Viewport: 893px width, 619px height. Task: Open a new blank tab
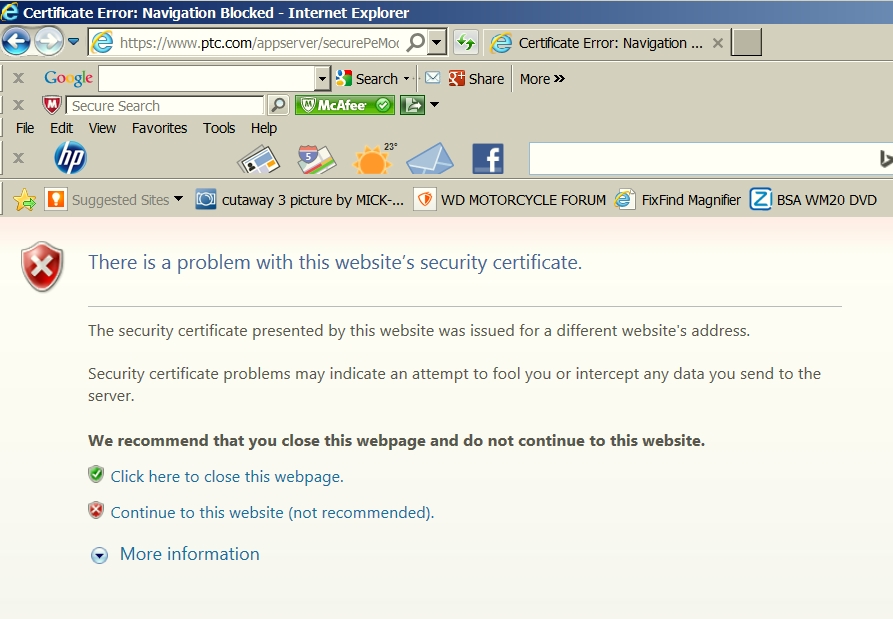click(x=746, y=43)
